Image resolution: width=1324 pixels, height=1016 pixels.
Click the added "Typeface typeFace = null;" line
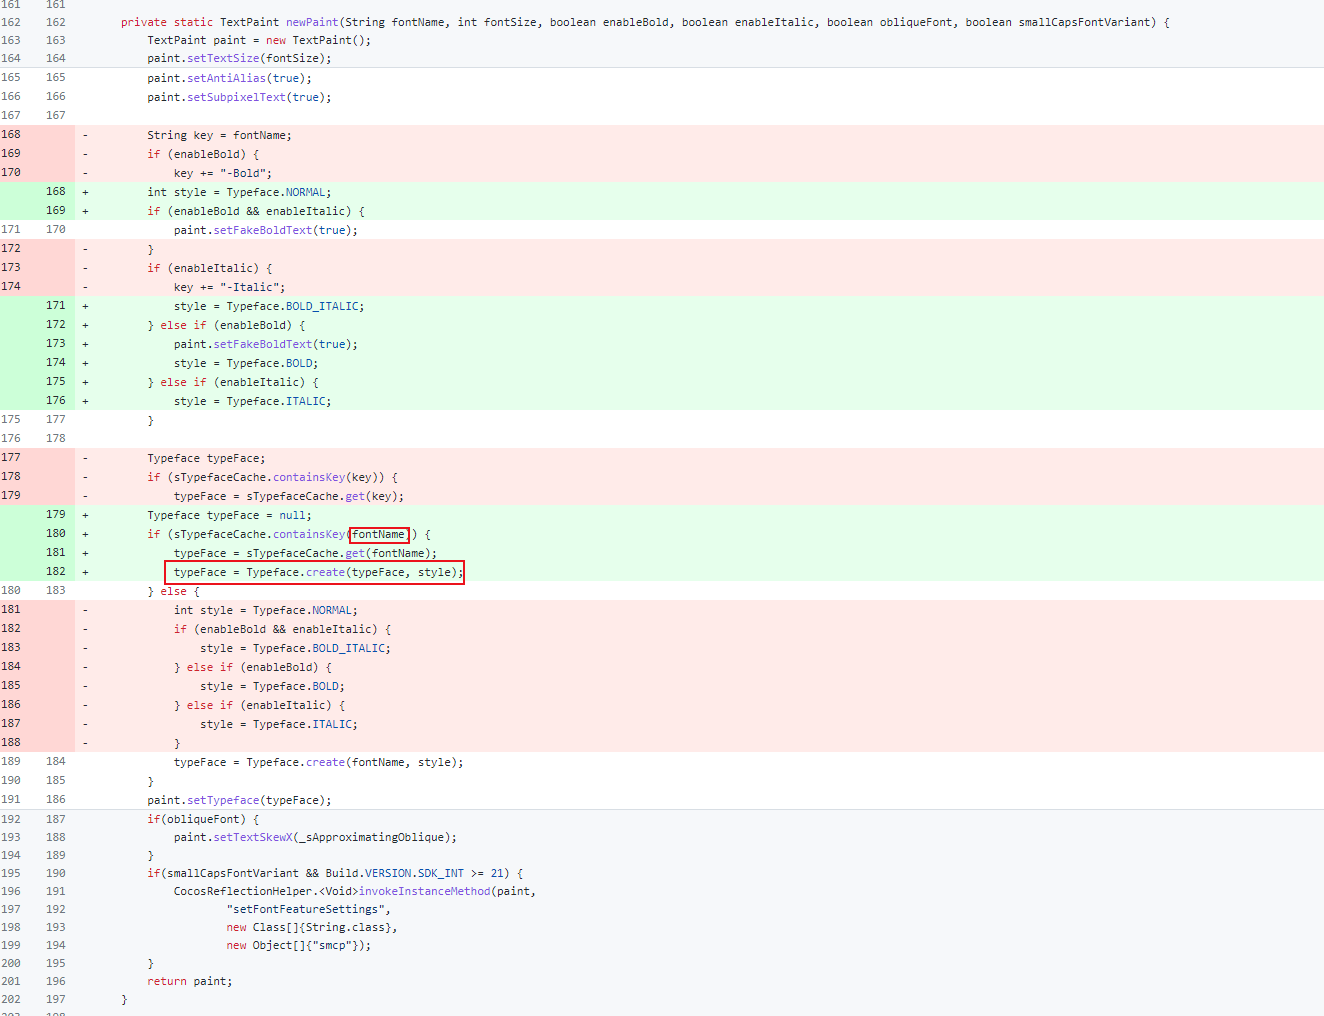point(229,516)
